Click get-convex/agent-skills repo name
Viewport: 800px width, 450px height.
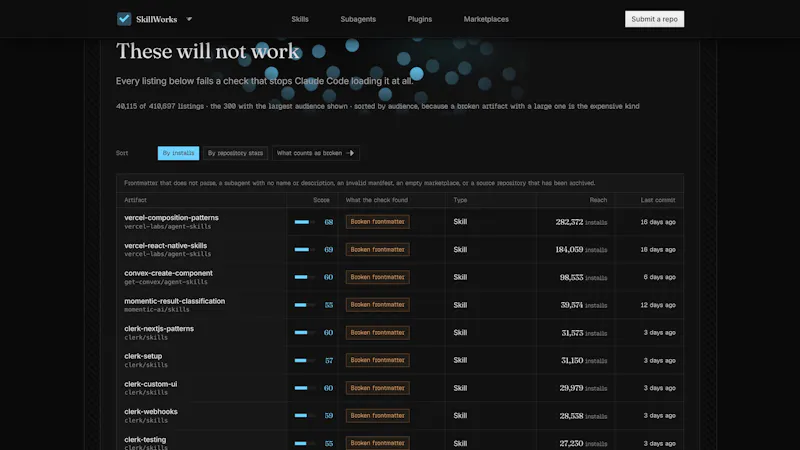pos(166,282)
